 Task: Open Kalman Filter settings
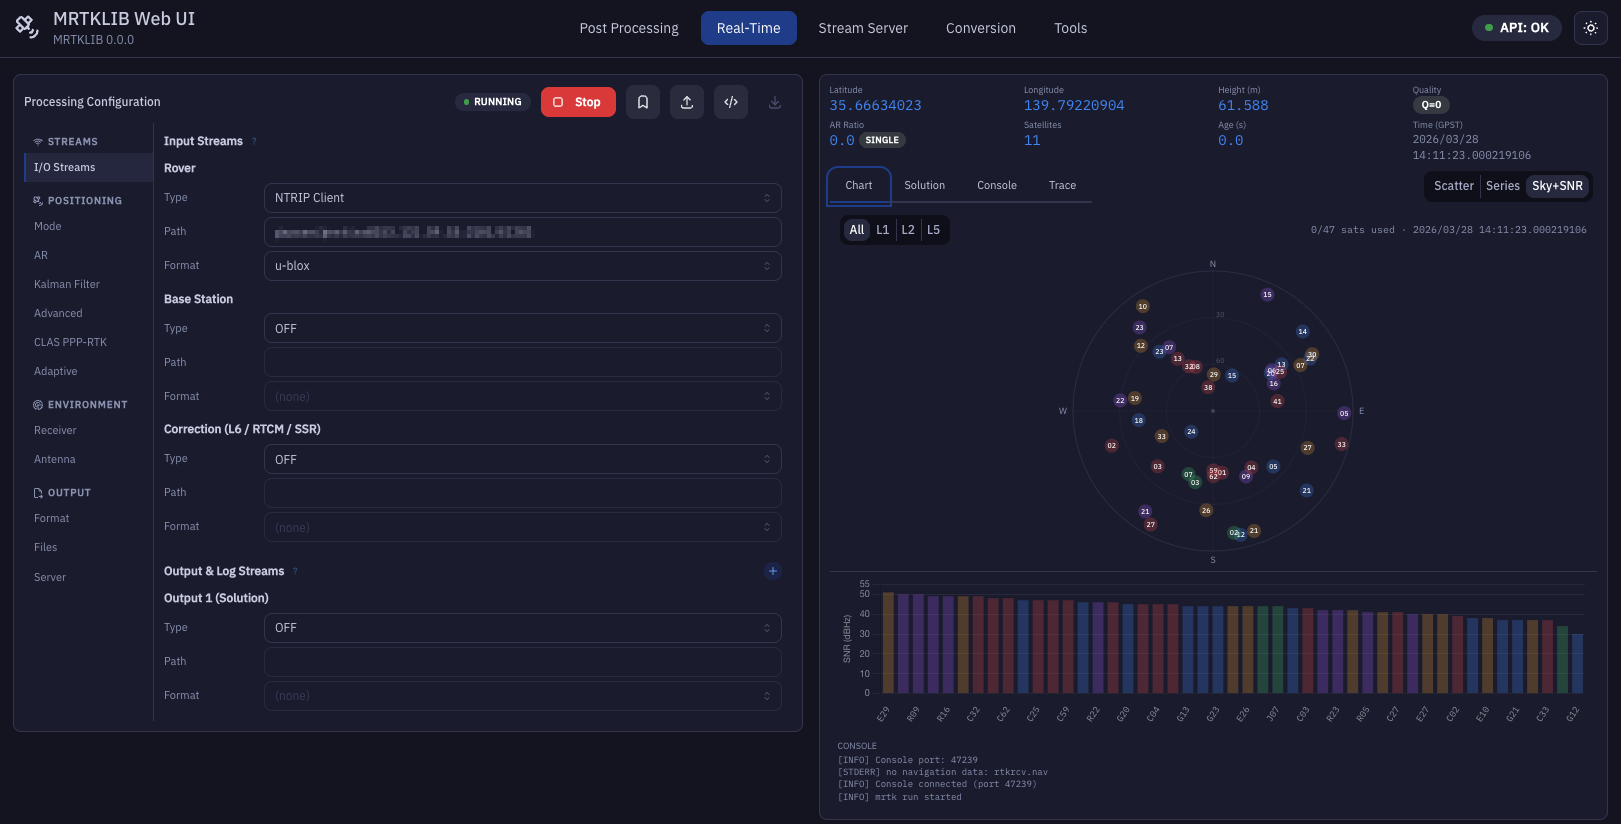[88, 285]
